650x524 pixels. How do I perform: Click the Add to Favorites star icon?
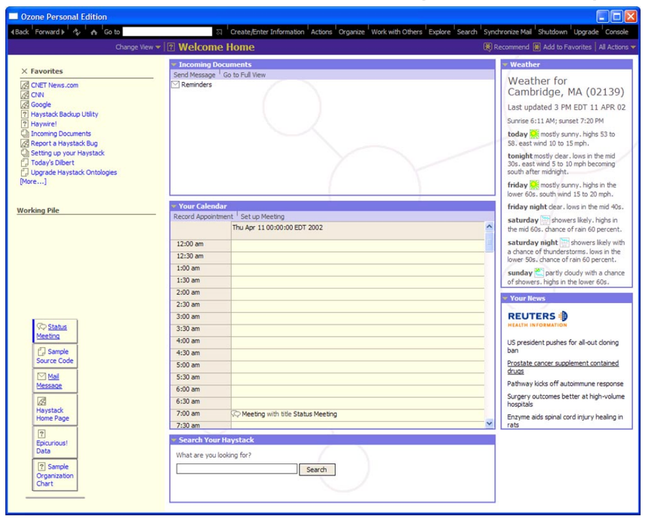point(537,47)
